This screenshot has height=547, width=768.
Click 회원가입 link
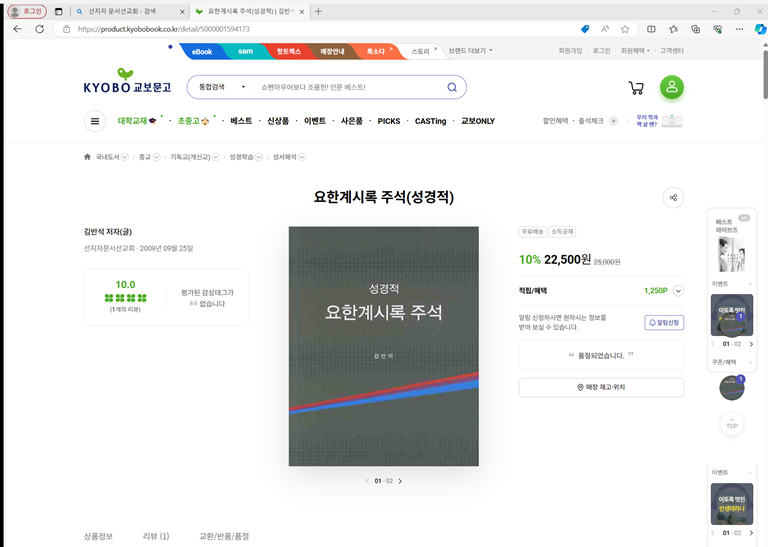coord(570,51)
